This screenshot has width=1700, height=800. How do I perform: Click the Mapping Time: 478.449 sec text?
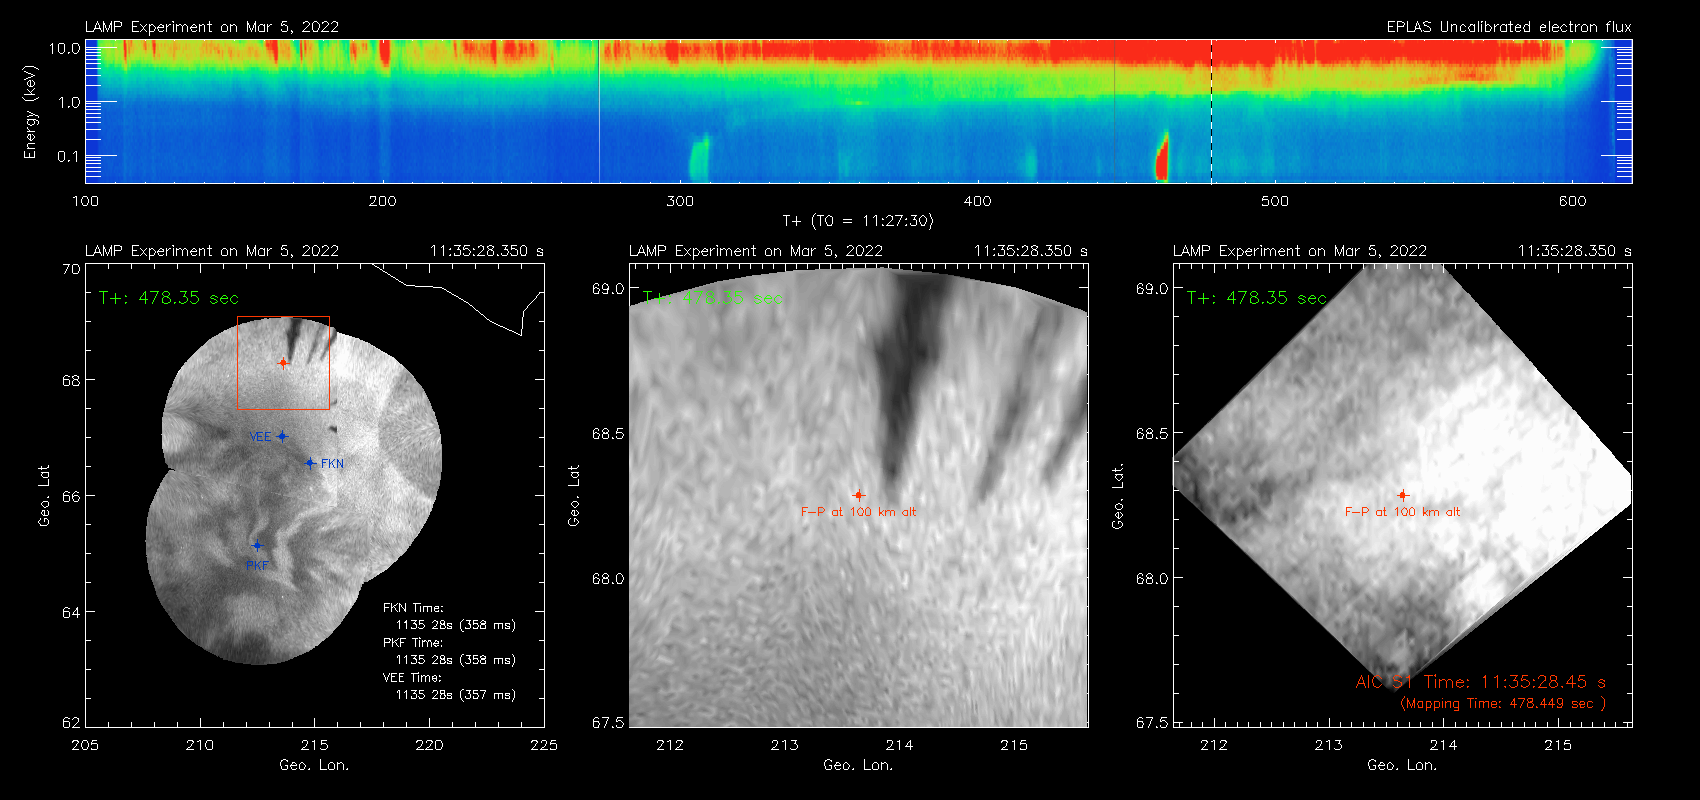(1503, 704)
